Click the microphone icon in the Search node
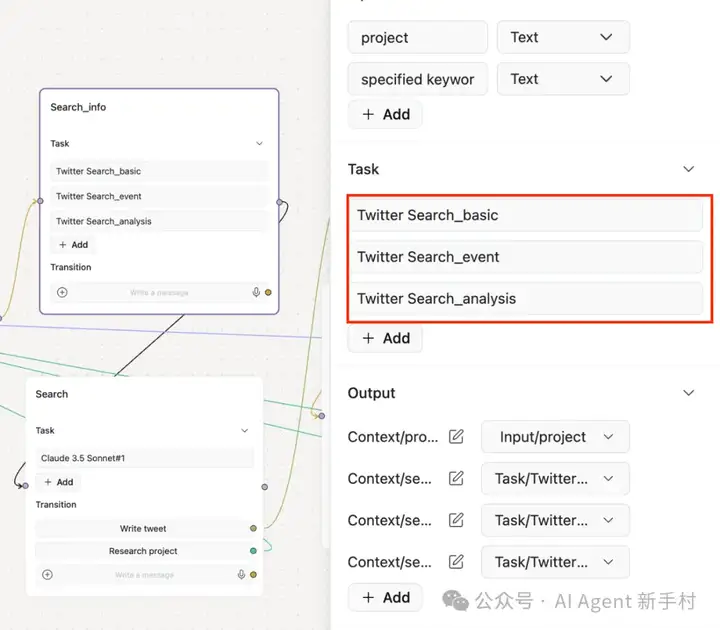 pos(241,574)
